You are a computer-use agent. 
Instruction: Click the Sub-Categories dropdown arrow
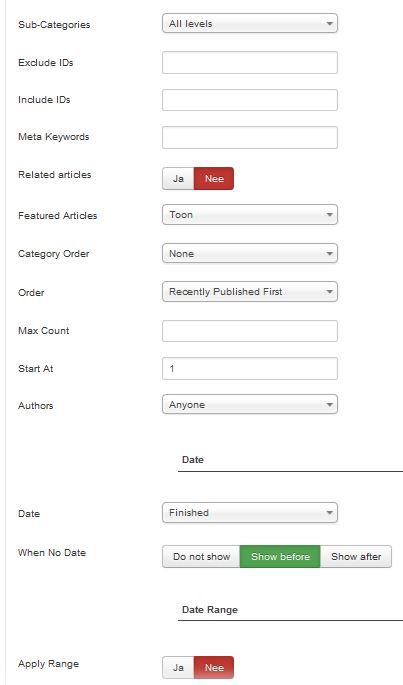pos(330,24)
